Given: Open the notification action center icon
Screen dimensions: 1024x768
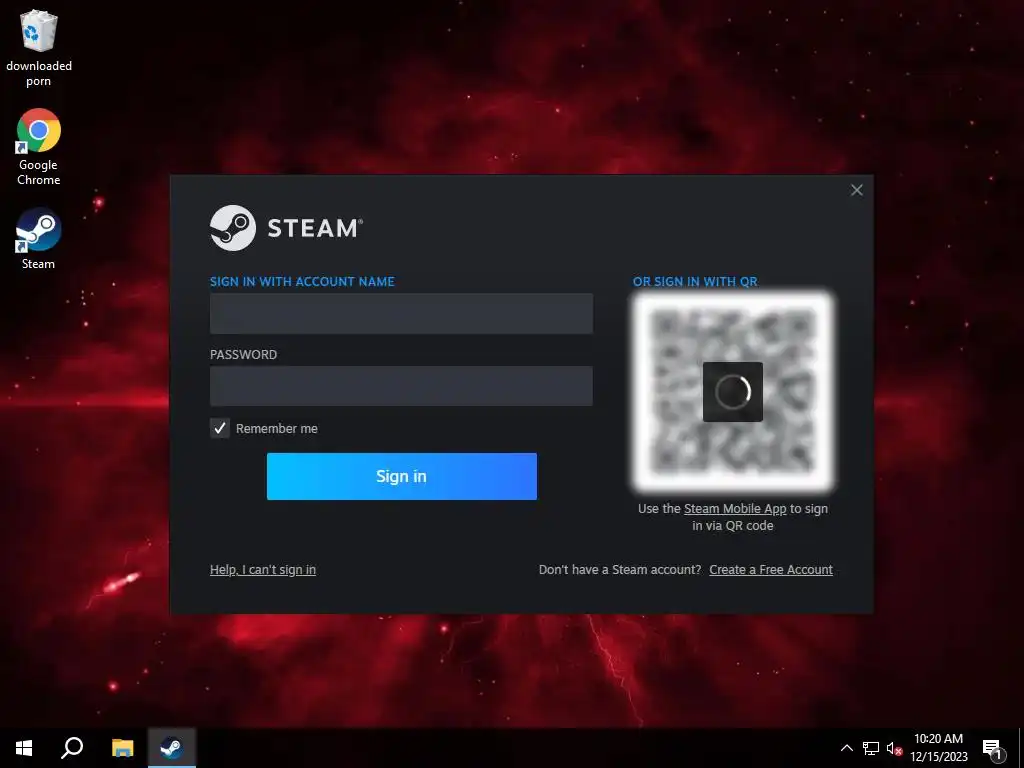Looking at the screenshot, I should point(993,749).
